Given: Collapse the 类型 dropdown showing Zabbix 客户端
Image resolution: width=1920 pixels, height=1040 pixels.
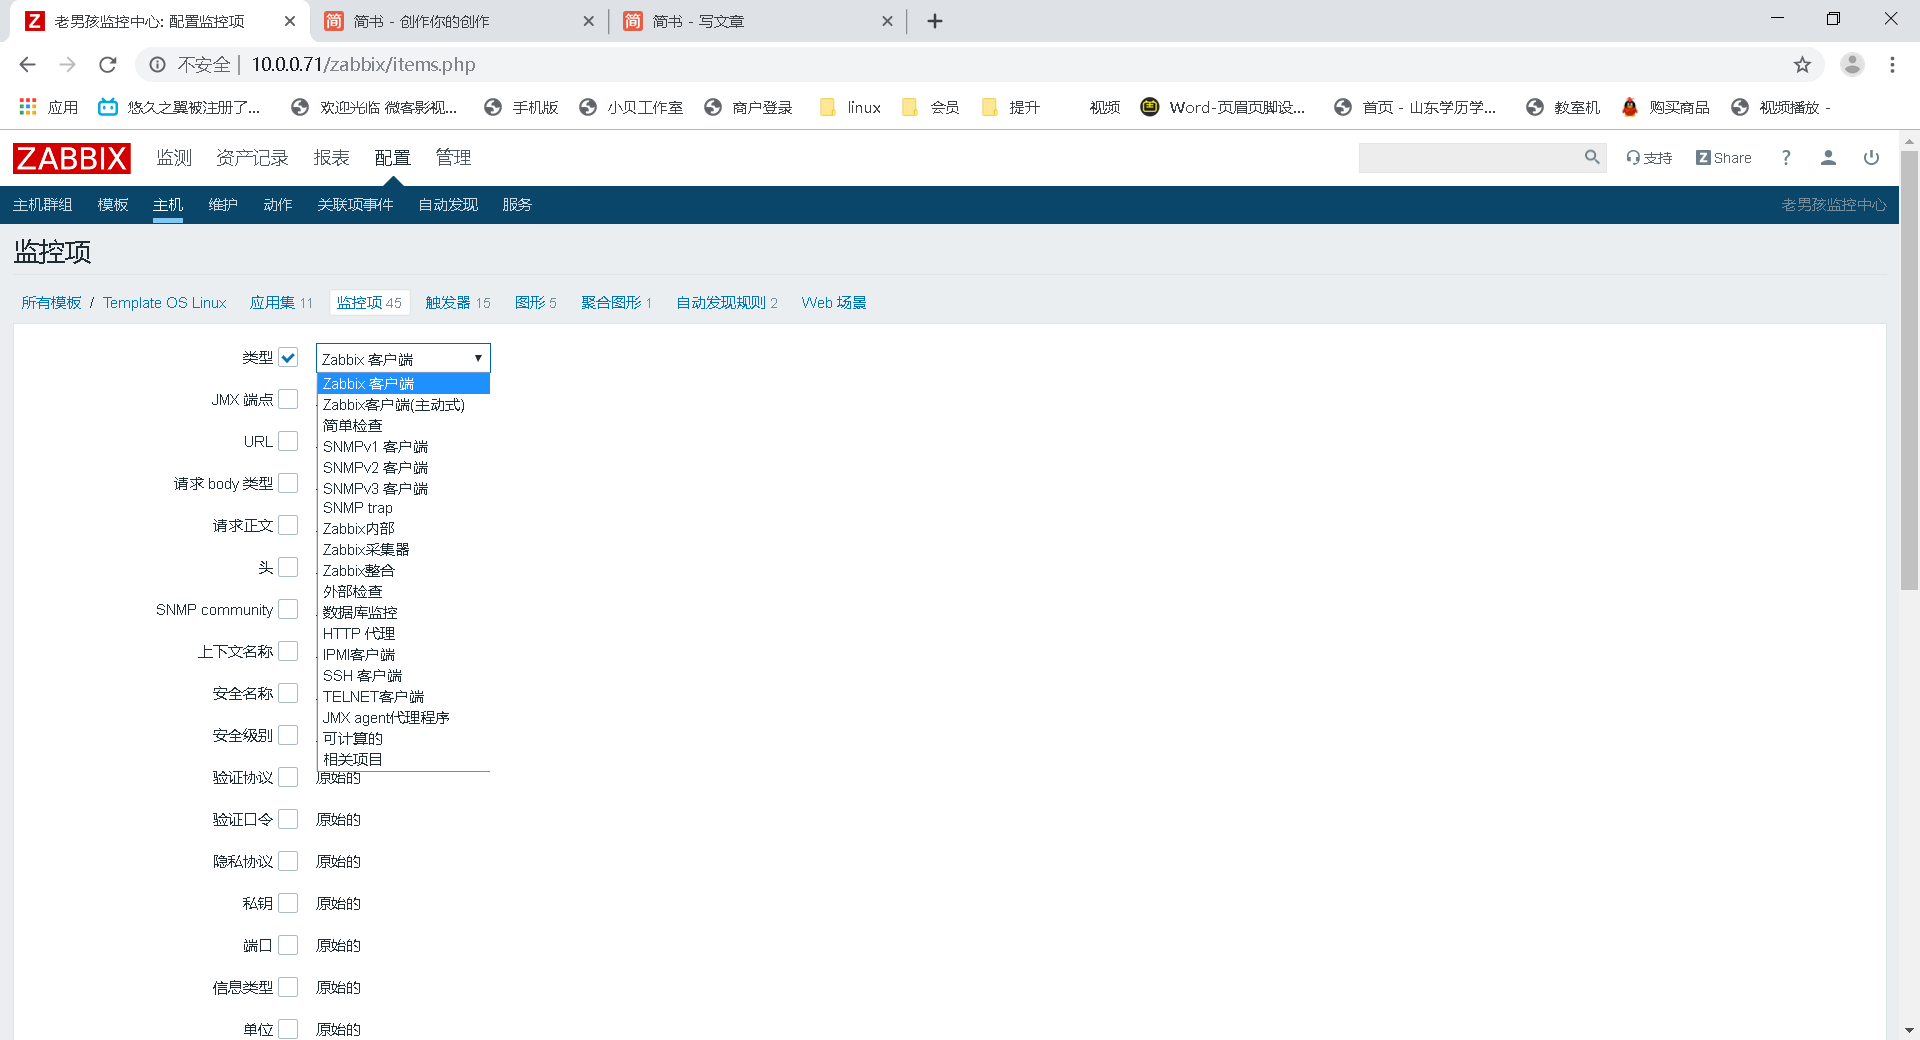Looking at the screenshot, I should click(403, 358).
